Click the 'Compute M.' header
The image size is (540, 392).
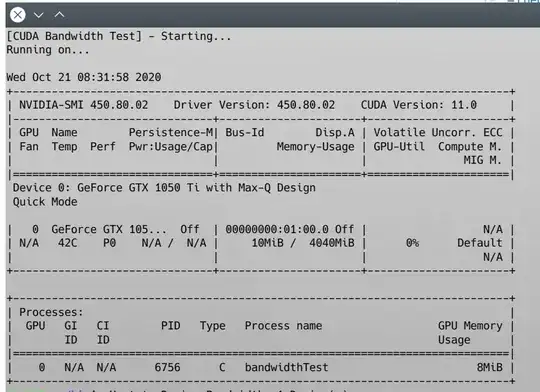[x=470, y=147]
